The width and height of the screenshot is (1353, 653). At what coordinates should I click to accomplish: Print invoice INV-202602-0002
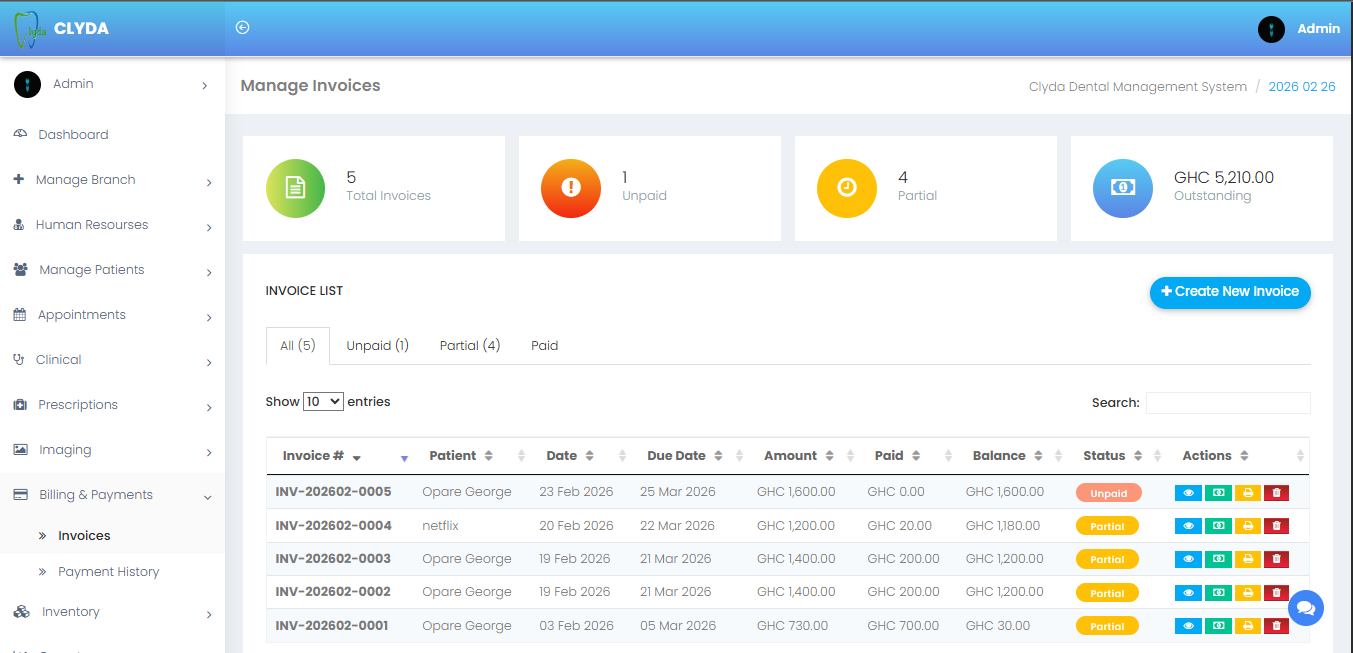1247,593
